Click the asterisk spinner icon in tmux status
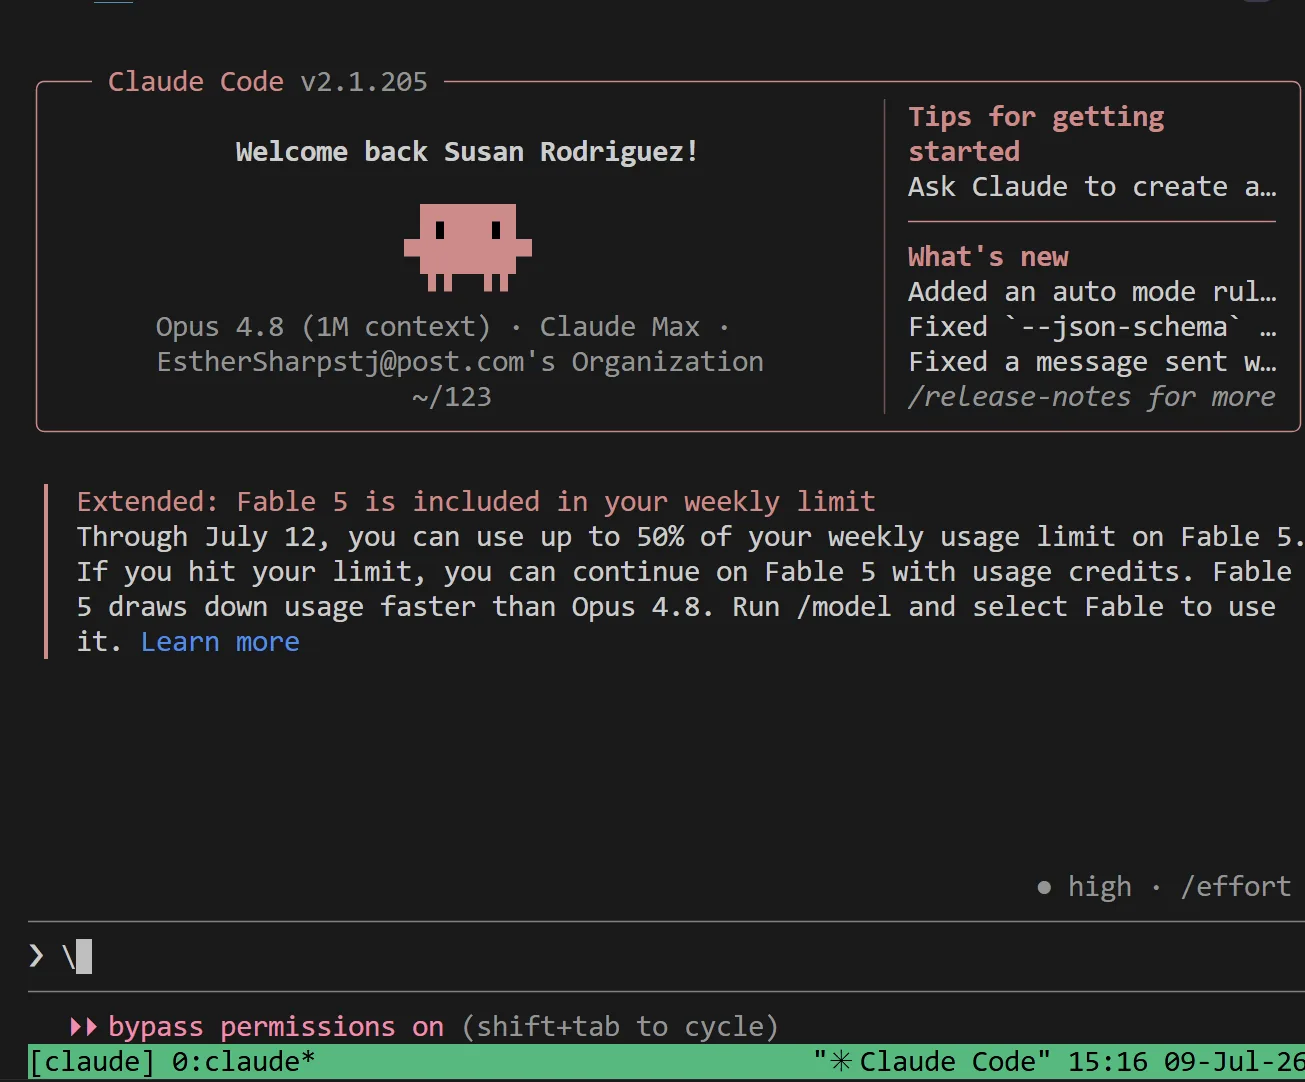This screenshot has width=1305, height=1082. coord(841,1062)
